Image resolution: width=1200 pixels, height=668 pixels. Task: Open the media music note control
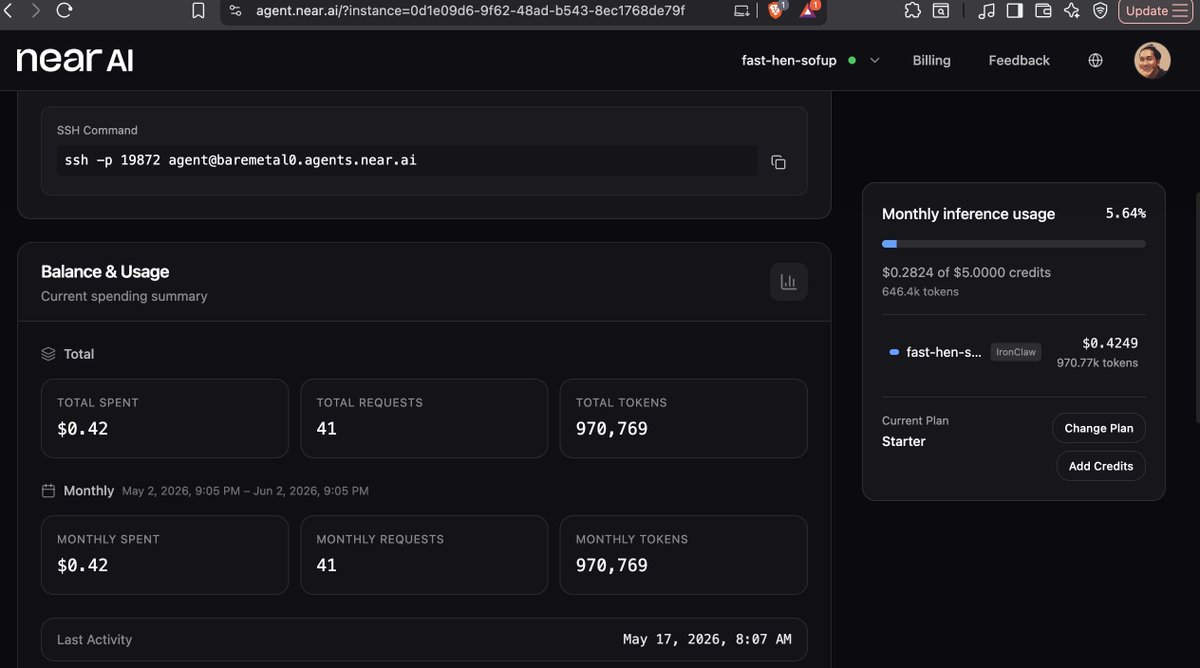click(x=987, y=11)
